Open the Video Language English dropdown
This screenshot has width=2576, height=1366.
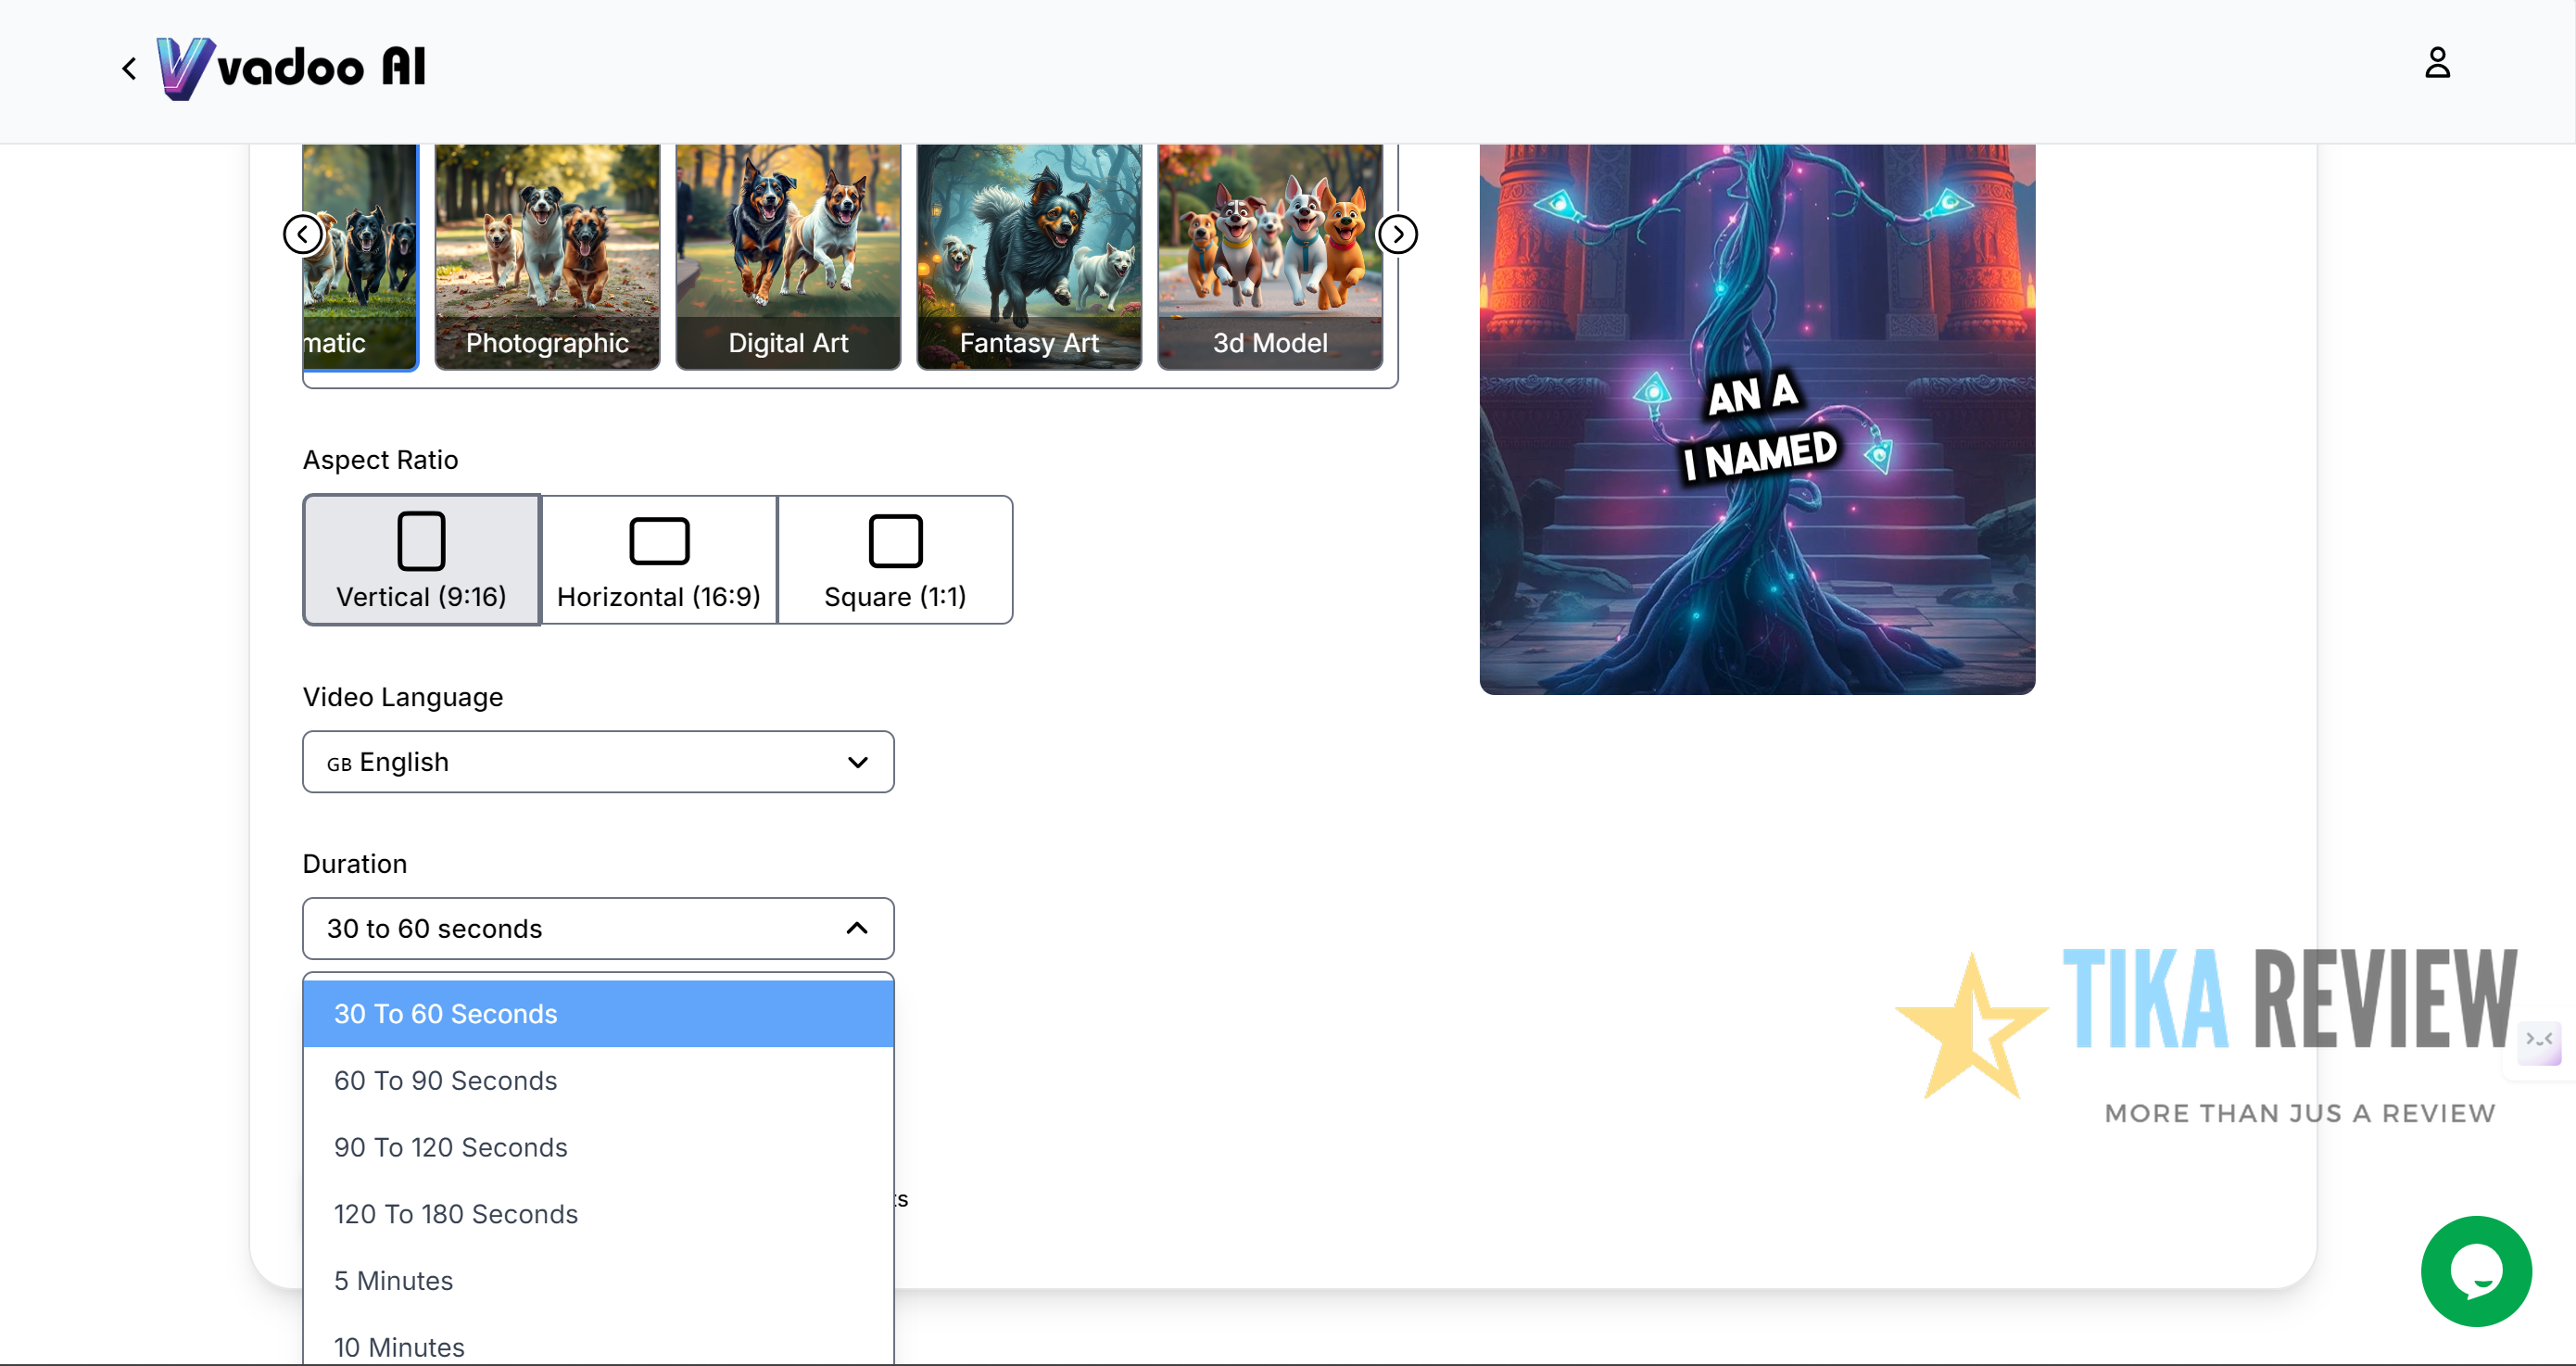598,762
